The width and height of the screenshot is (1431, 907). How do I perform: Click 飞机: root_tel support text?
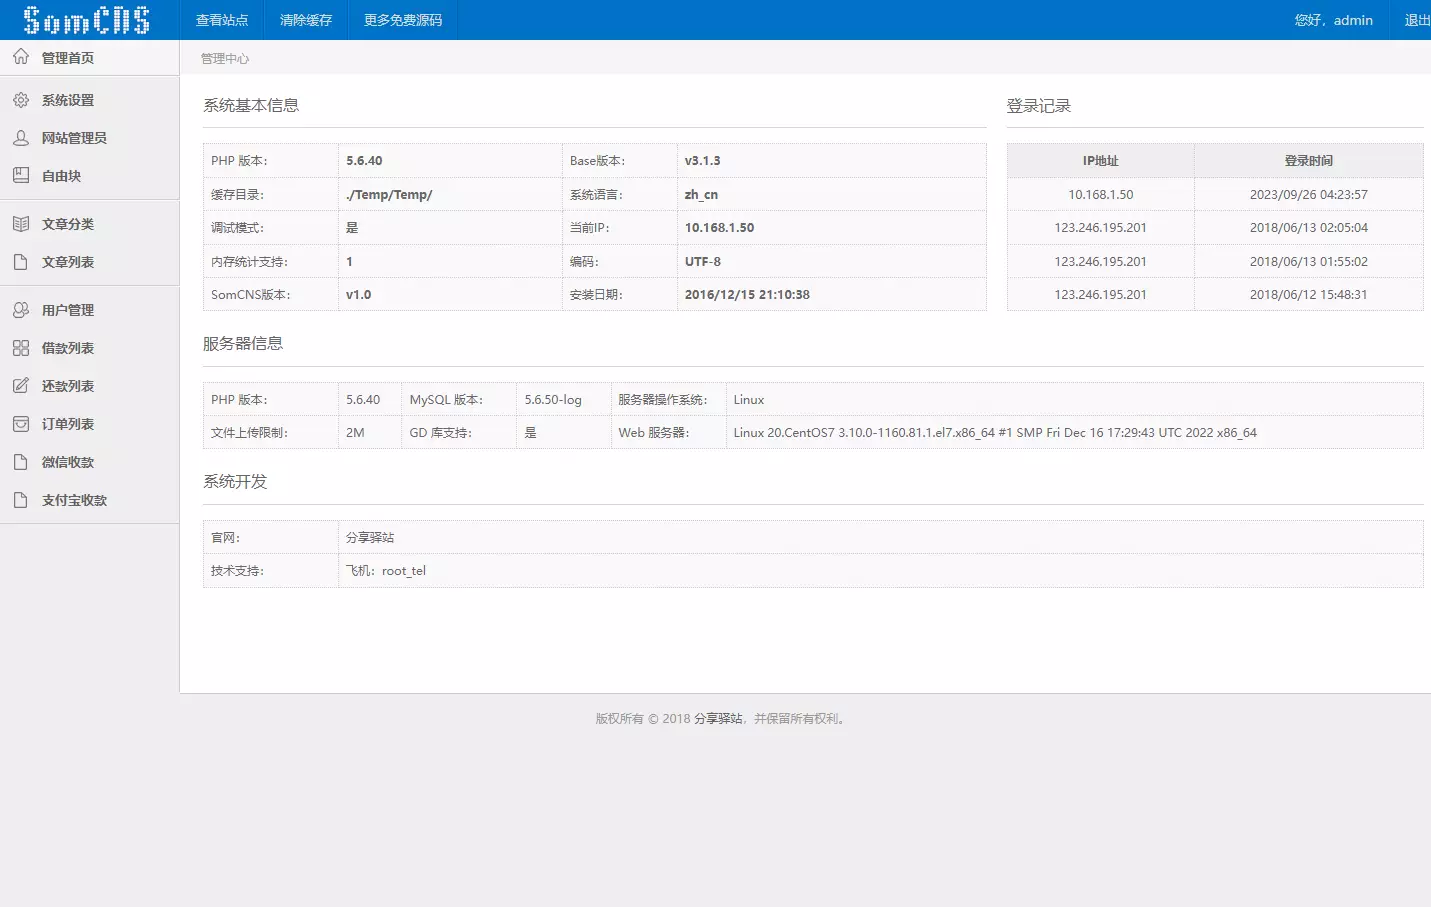pos(386,571)
